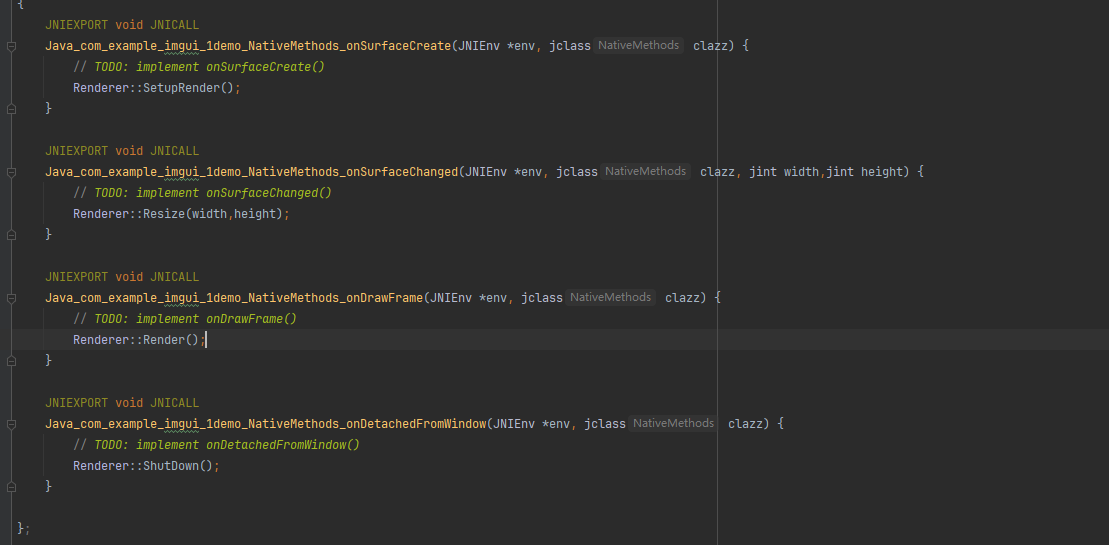Click fold end marker below Renderer::Resize line

12,235
